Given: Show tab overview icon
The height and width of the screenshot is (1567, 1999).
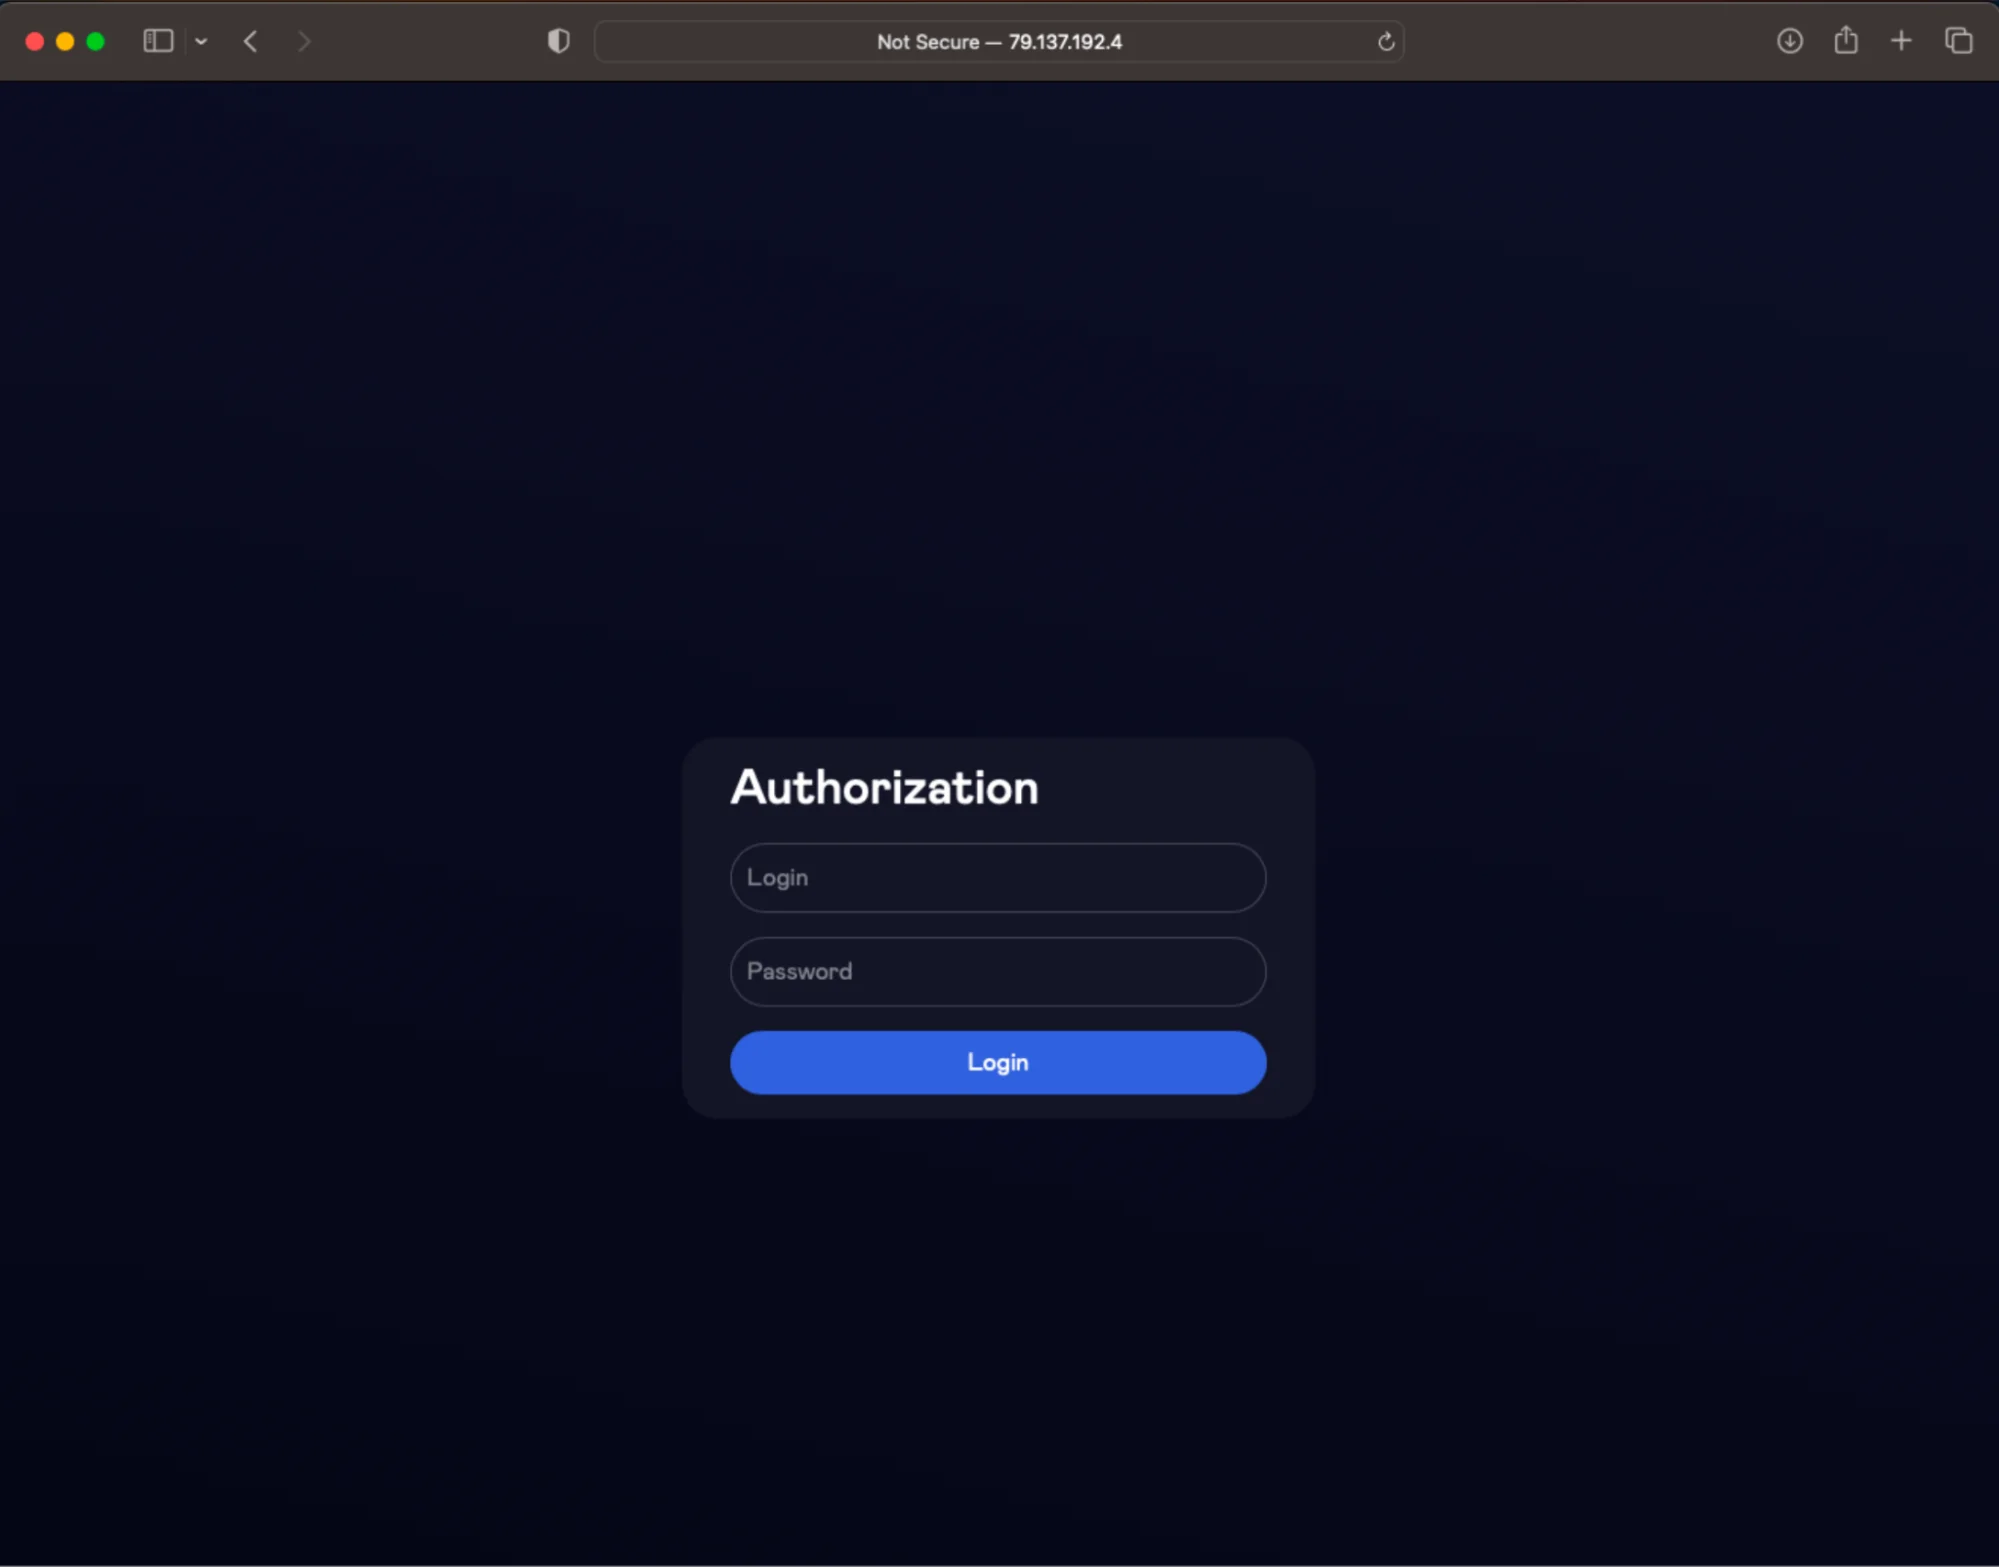Looking at the screenshot, I should point(1958,41).
